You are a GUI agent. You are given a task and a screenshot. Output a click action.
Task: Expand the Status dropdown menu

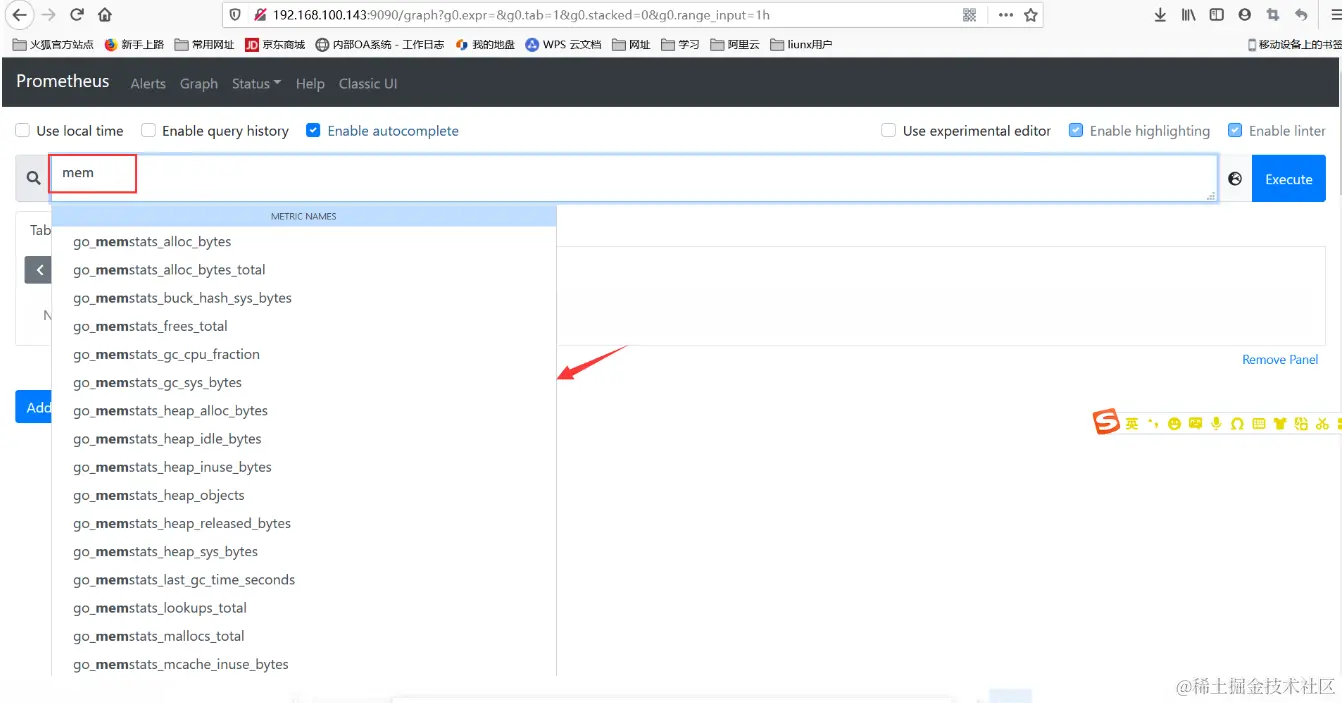click(256, 84)
